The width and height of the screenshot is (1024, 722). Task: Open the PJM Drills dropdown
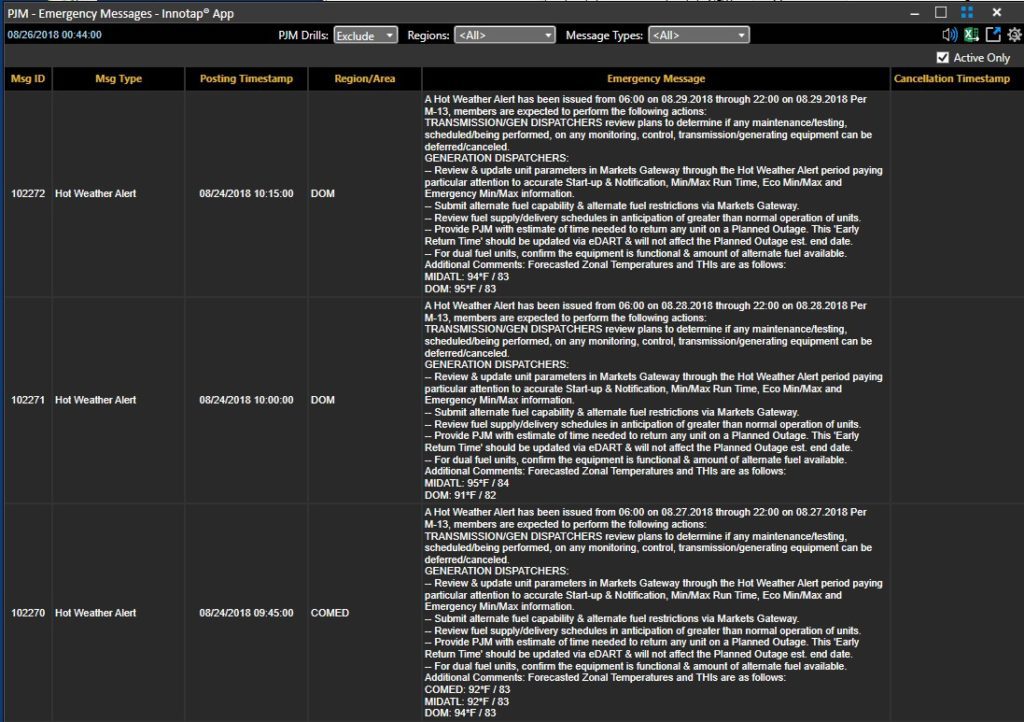(366, 35)
